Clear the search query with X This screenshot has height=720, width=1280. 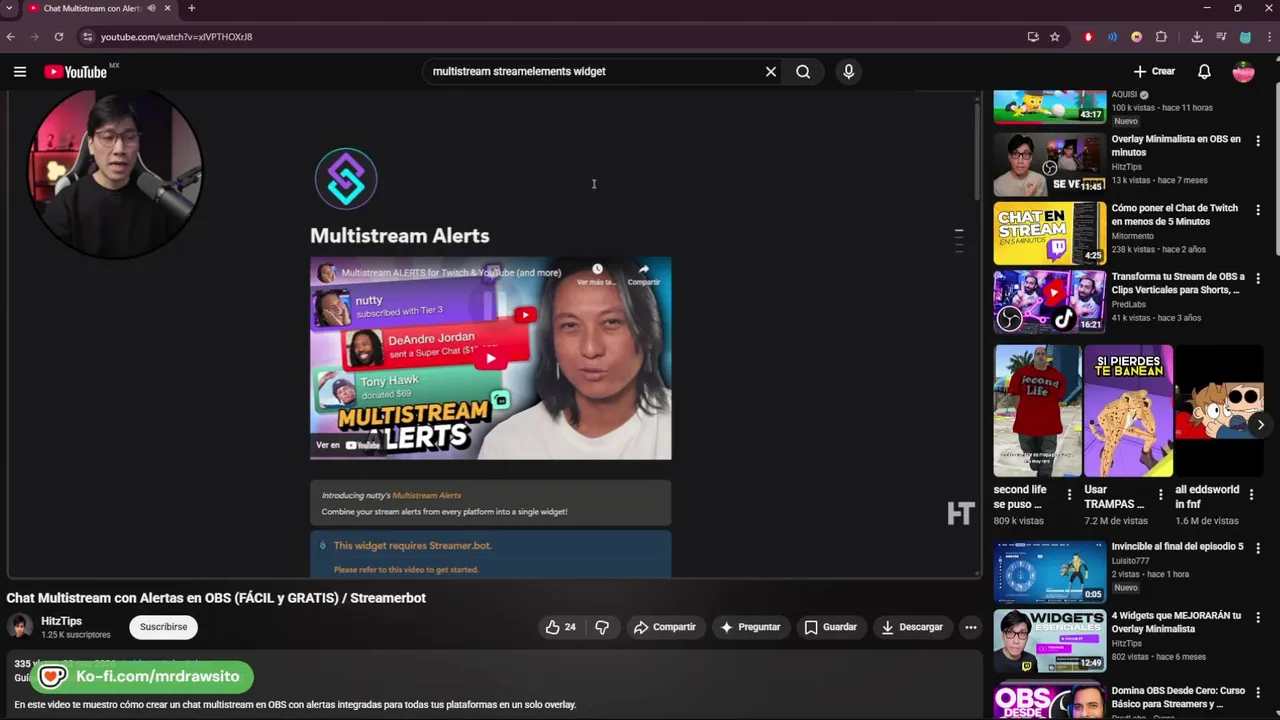pos(771,71)
